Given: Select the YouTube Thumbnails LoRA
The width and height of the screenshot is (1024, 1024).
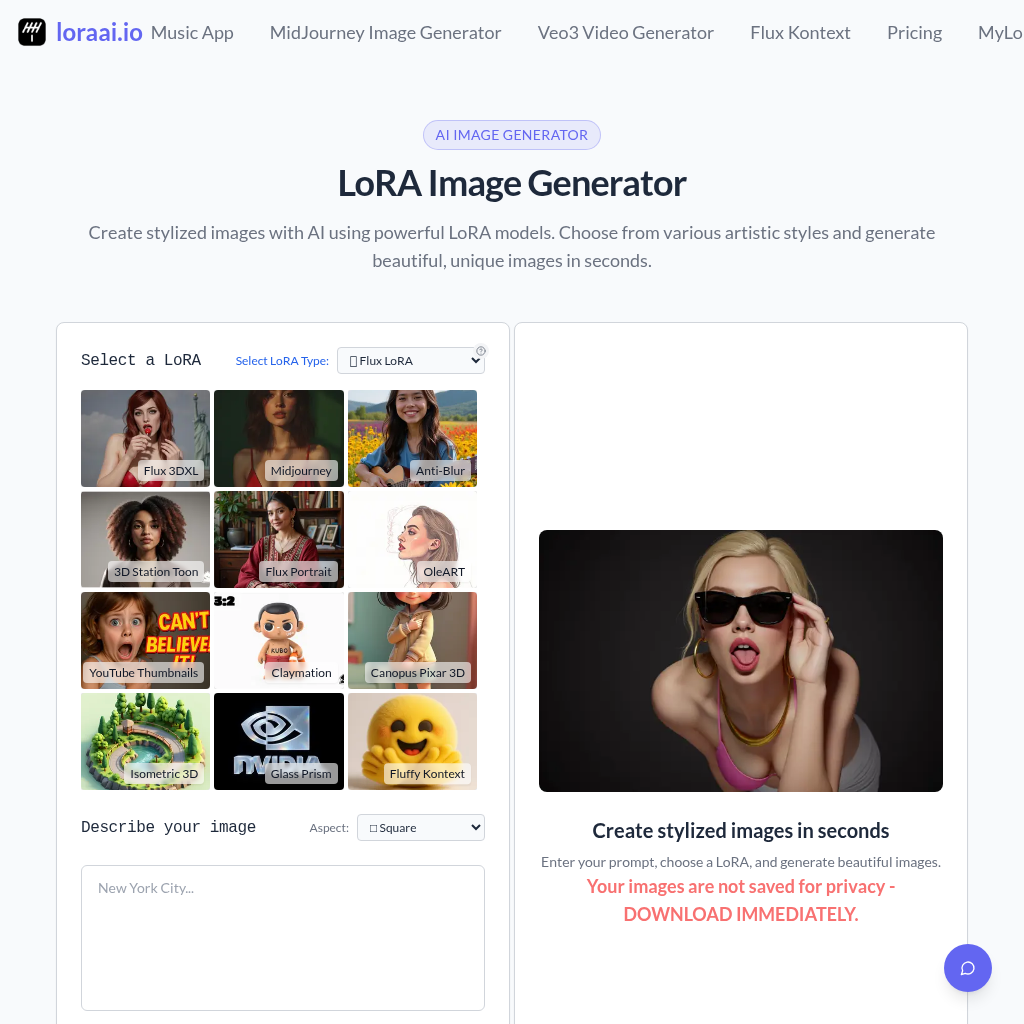Looking at the screenshot, I should click(146, 640).
